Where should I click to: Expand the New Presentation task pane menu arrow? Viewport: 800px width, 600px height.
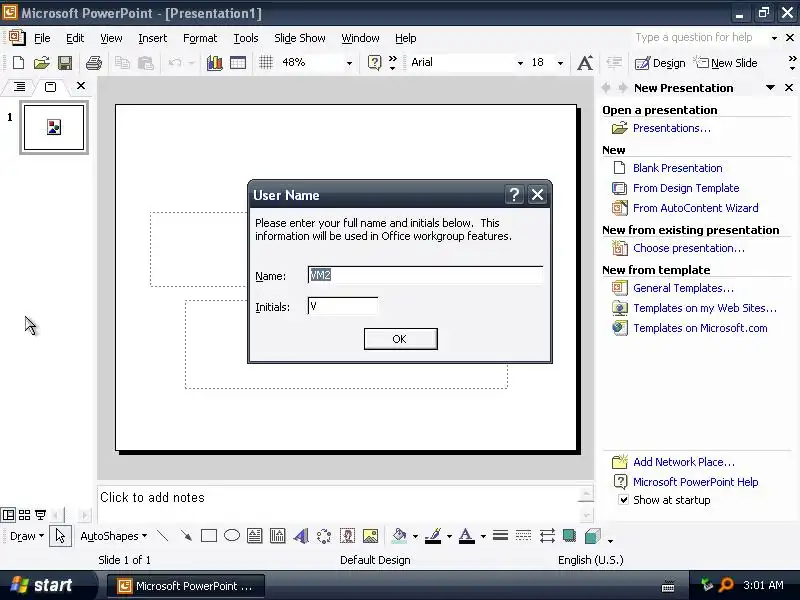[x=770, y=88]
